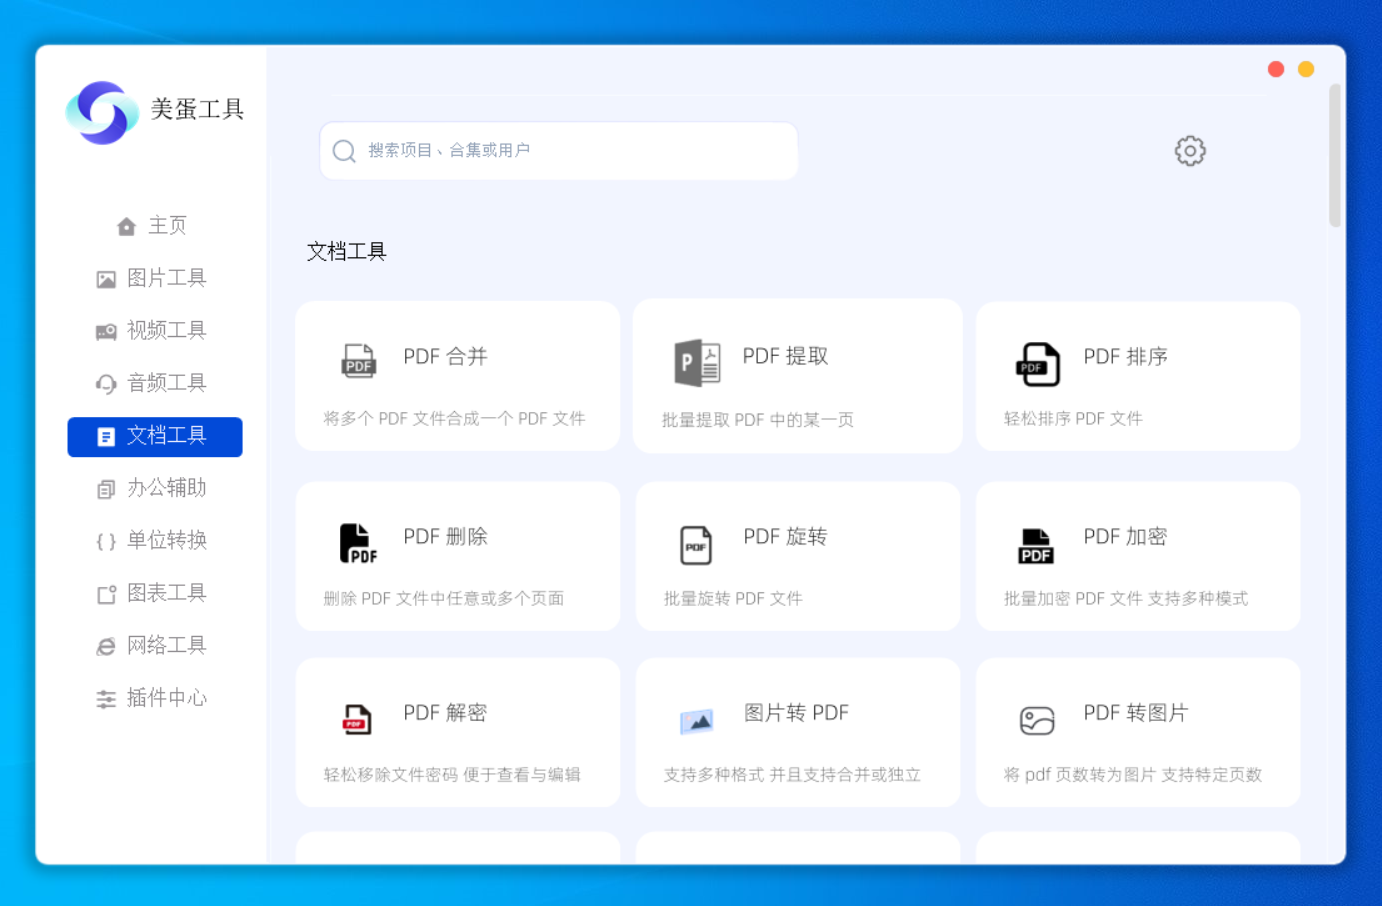1382x906 pixels.
Task: Click the sliders icon beside 插件中心
Action: pyautogui.click(x=106, y=699)
